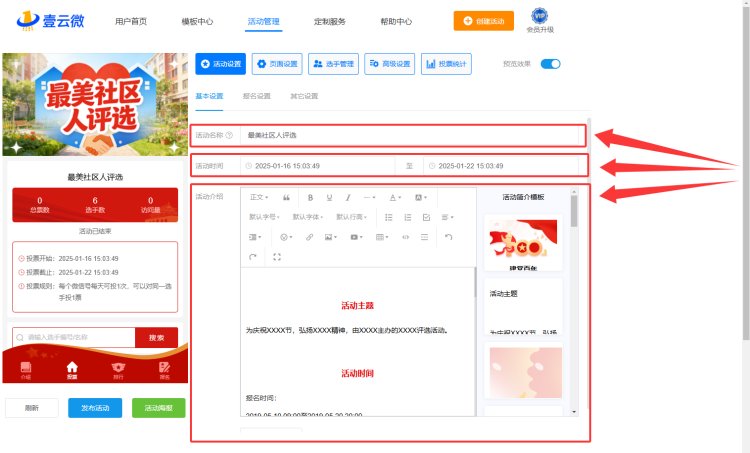Select 建党百年 intro template thumbnail
Screen dimensions: 750x453
pos(523,243)
